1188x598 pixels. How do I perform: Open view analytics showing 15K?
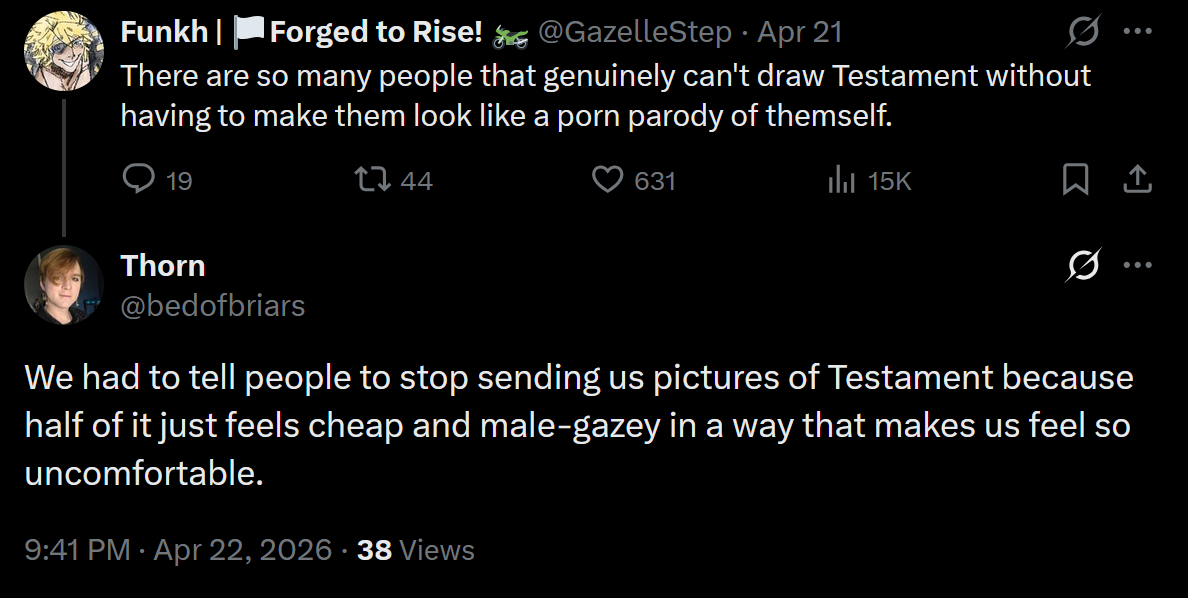click(x=840, y=180)
